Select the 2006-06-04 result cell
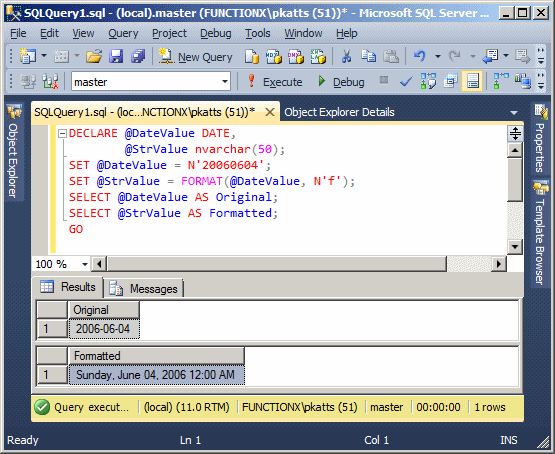Image resolution: width=555 pixels, height=454 pixels. pyautogui.click(x=104, y=329)
